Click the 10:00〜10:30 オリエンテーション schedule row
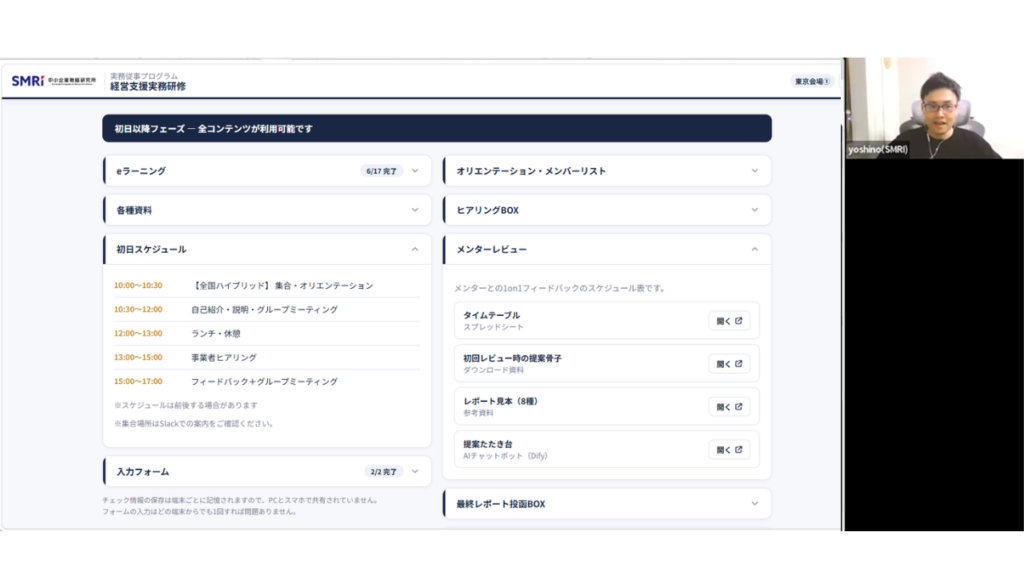The height and width of the screenshot is (576, 1024). pyautogui.click(x=266, y=285)
